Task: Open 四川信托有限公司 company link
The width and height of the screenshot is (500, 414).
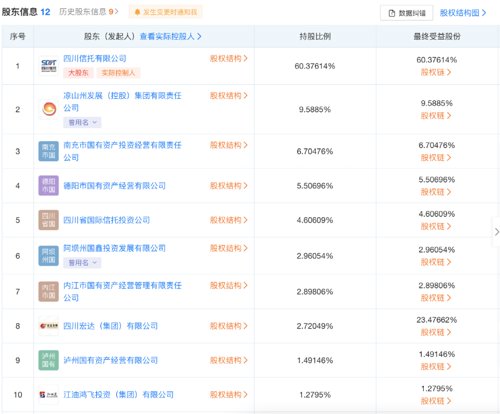Action: click(95, 59)
